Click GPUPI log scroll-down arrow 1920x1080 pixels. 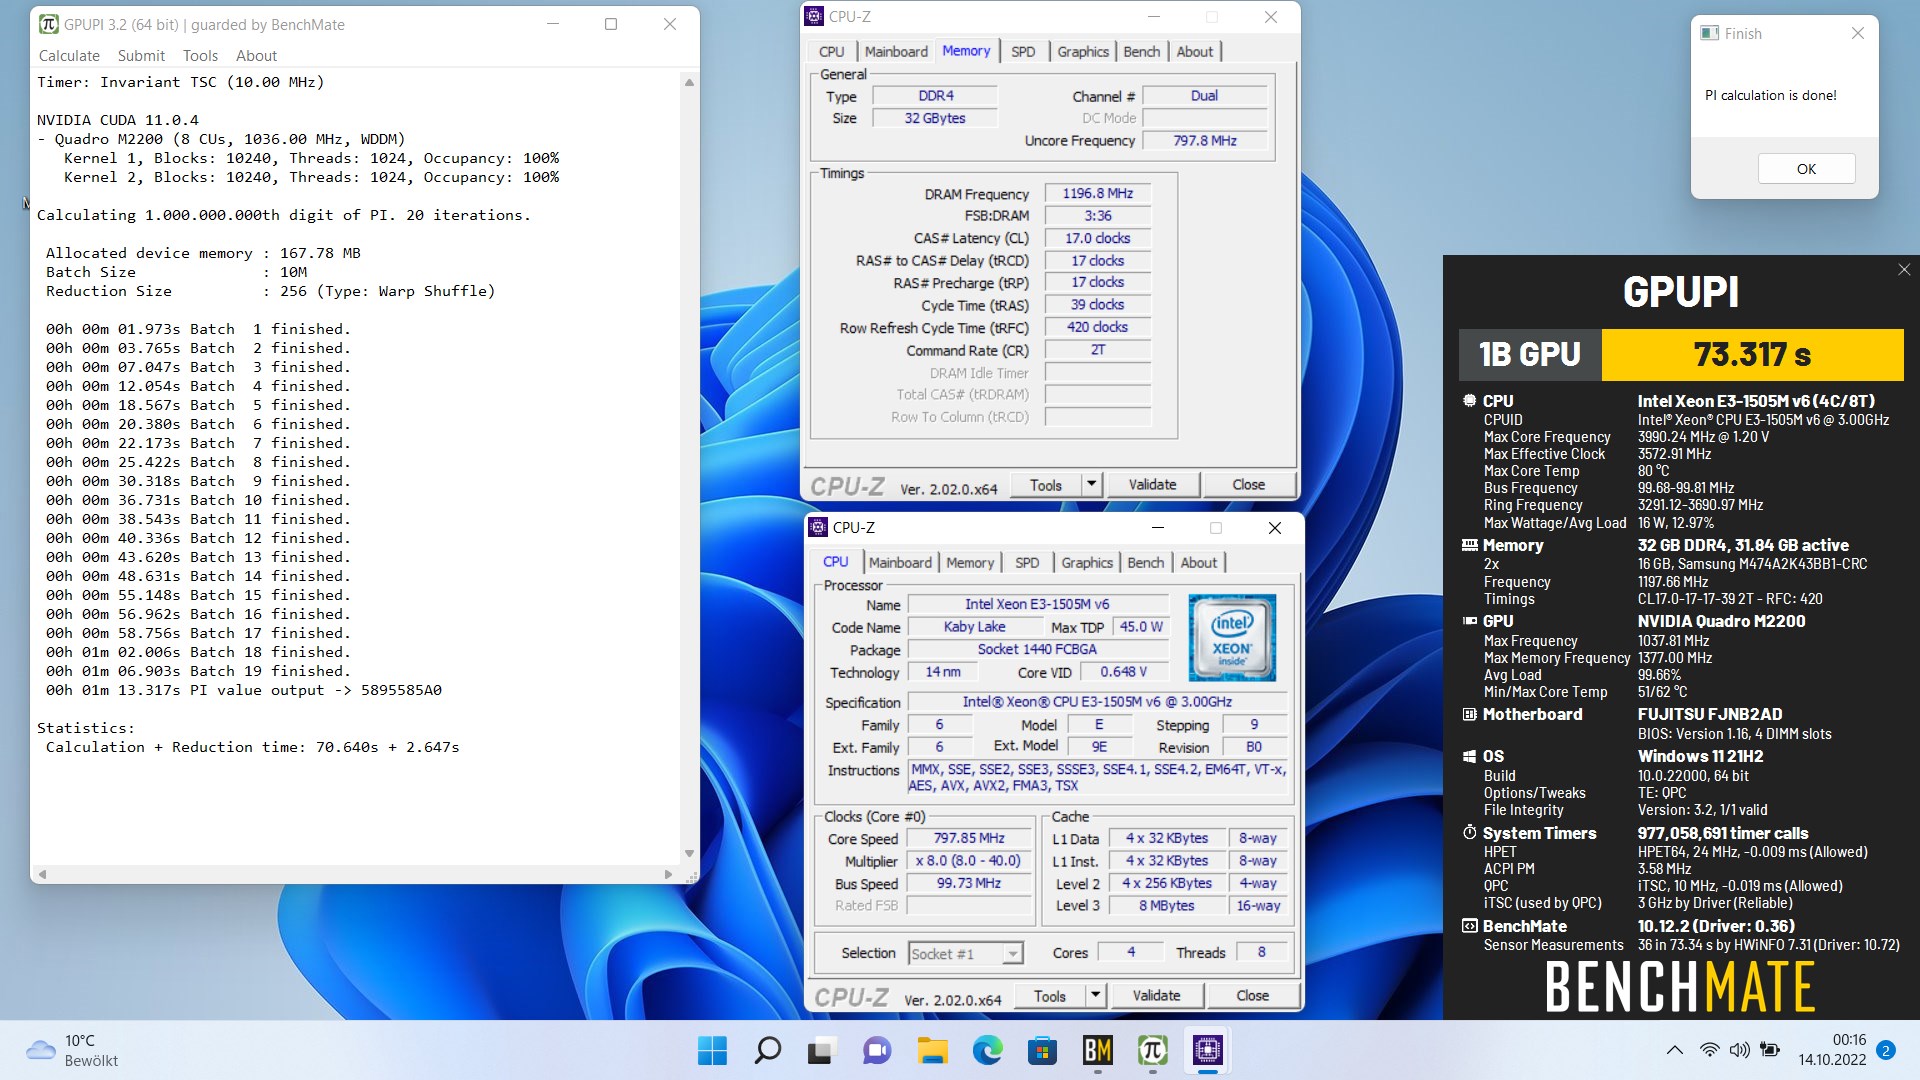click(x=689, y=853)
